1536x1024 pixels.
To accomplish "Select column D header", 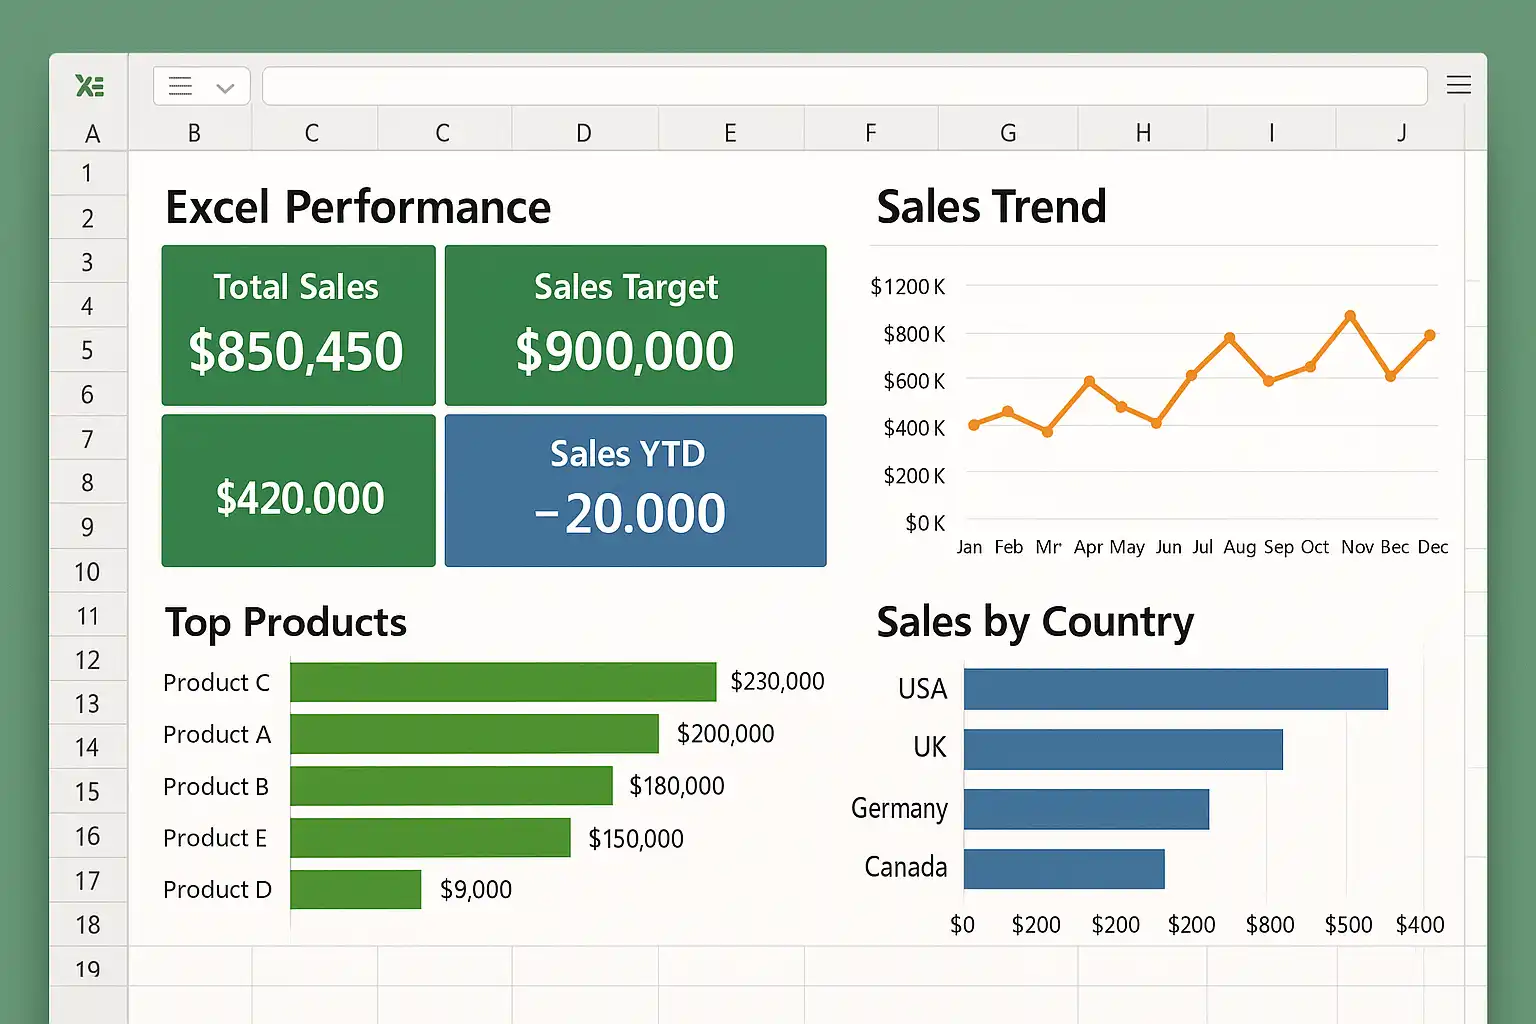I will [x=583, y=133].
